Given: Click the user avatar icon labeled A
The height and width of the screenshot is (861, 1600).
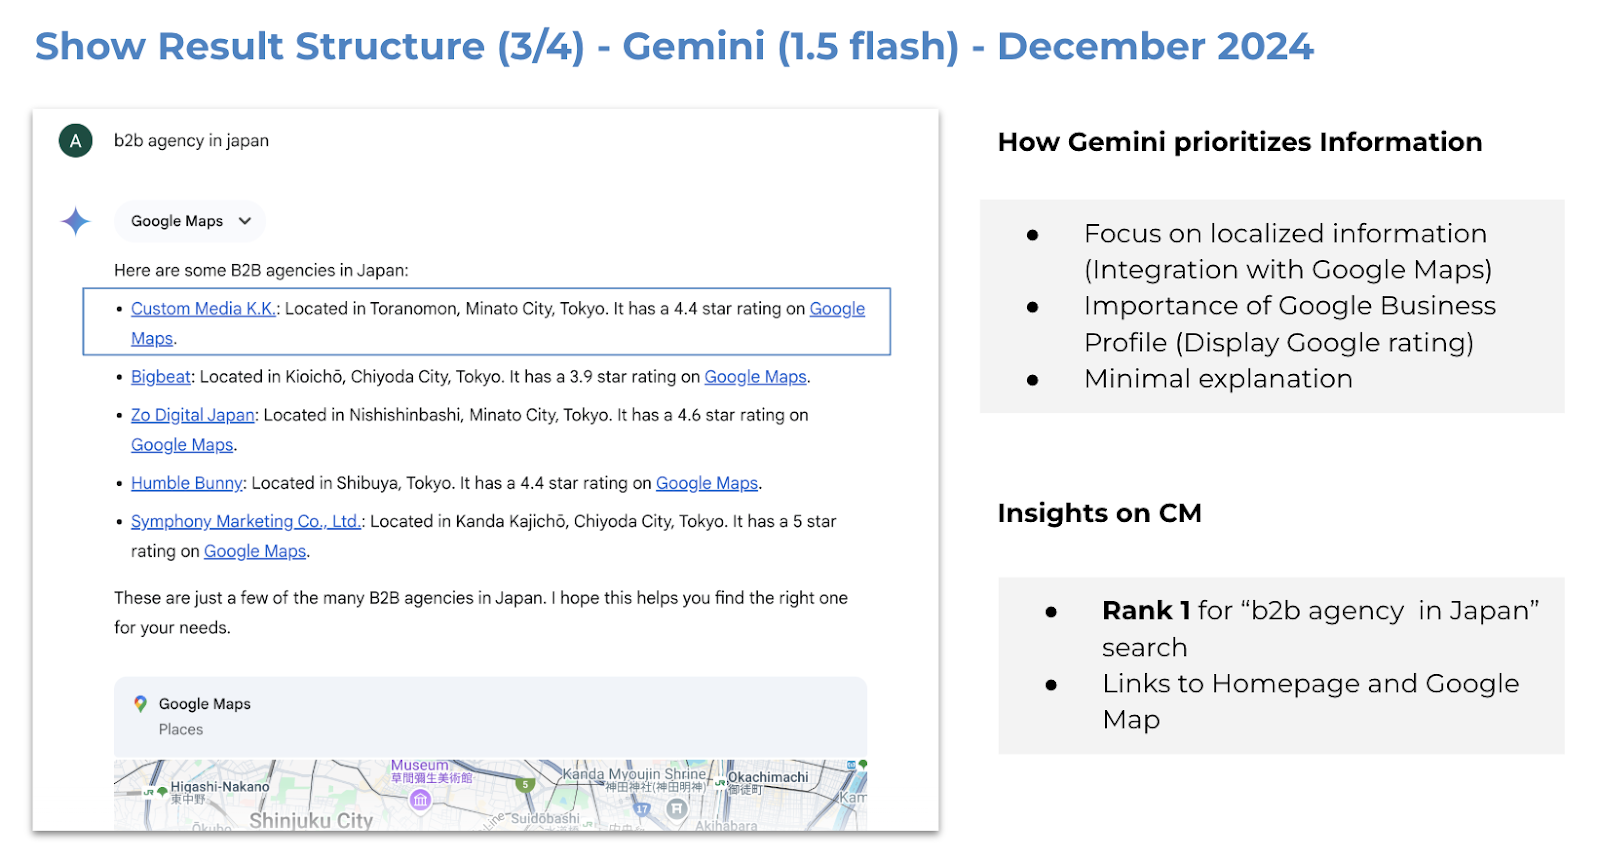Looking at the screenshot, I should click(76, 141).
